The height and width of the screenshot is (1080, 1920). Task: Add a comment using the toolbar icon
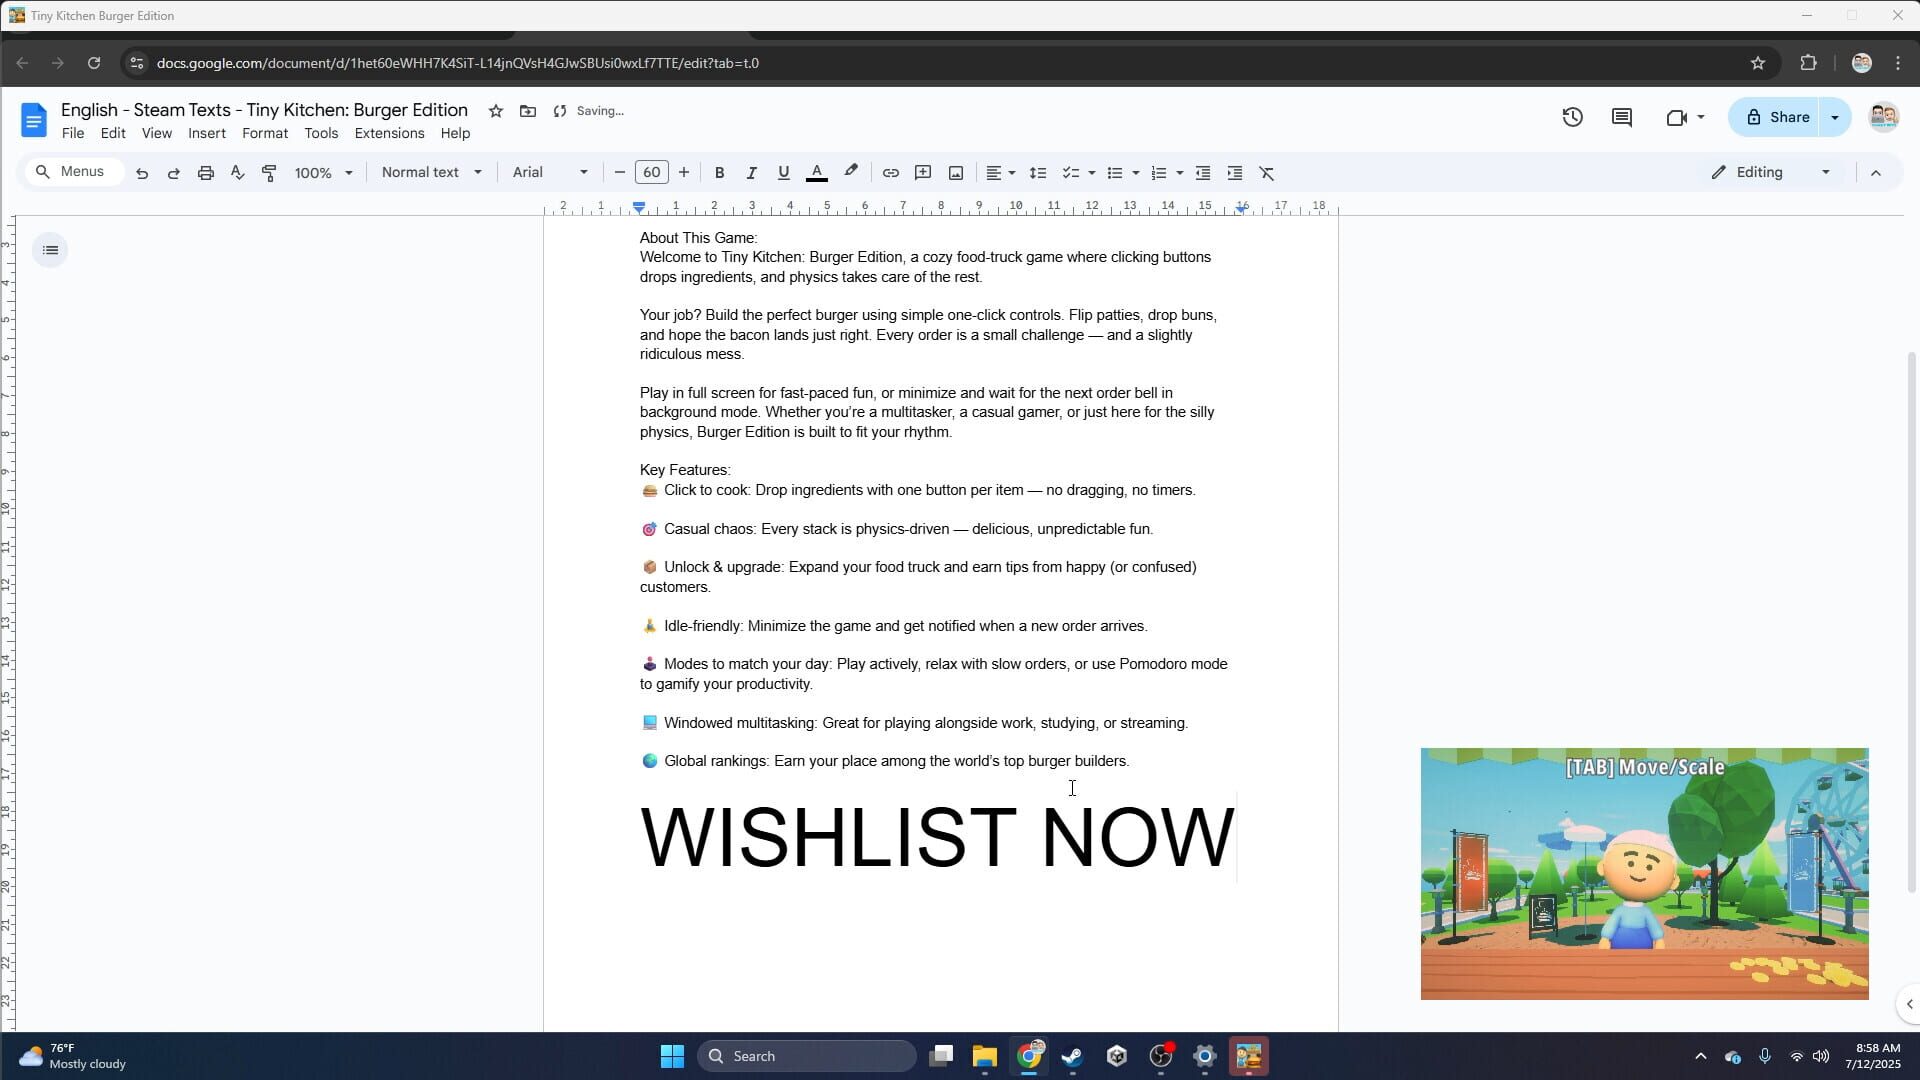923,172
